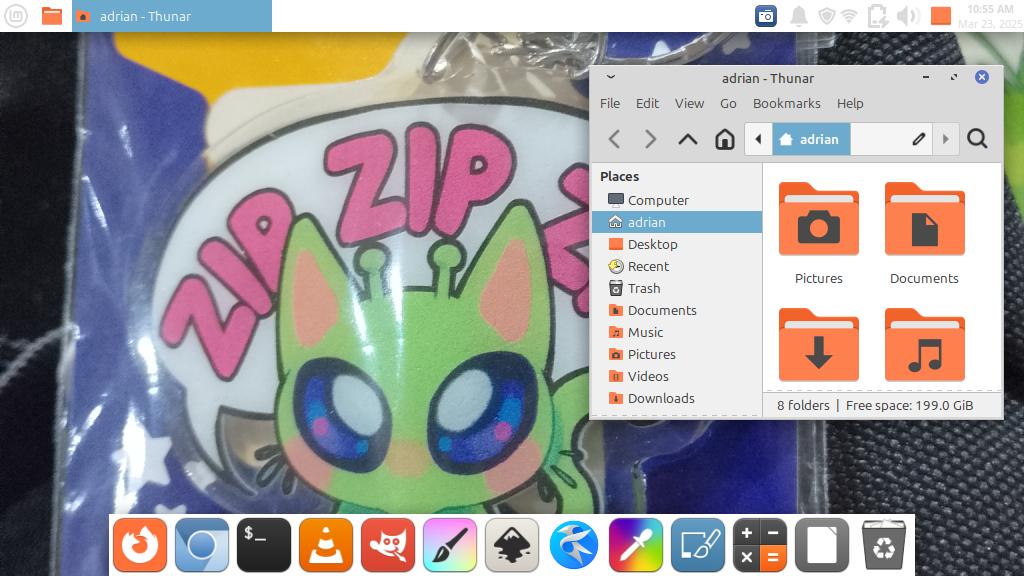Go up to the parent folder
This screenshot has height=576, width=1024.
(x=688, y=140)
